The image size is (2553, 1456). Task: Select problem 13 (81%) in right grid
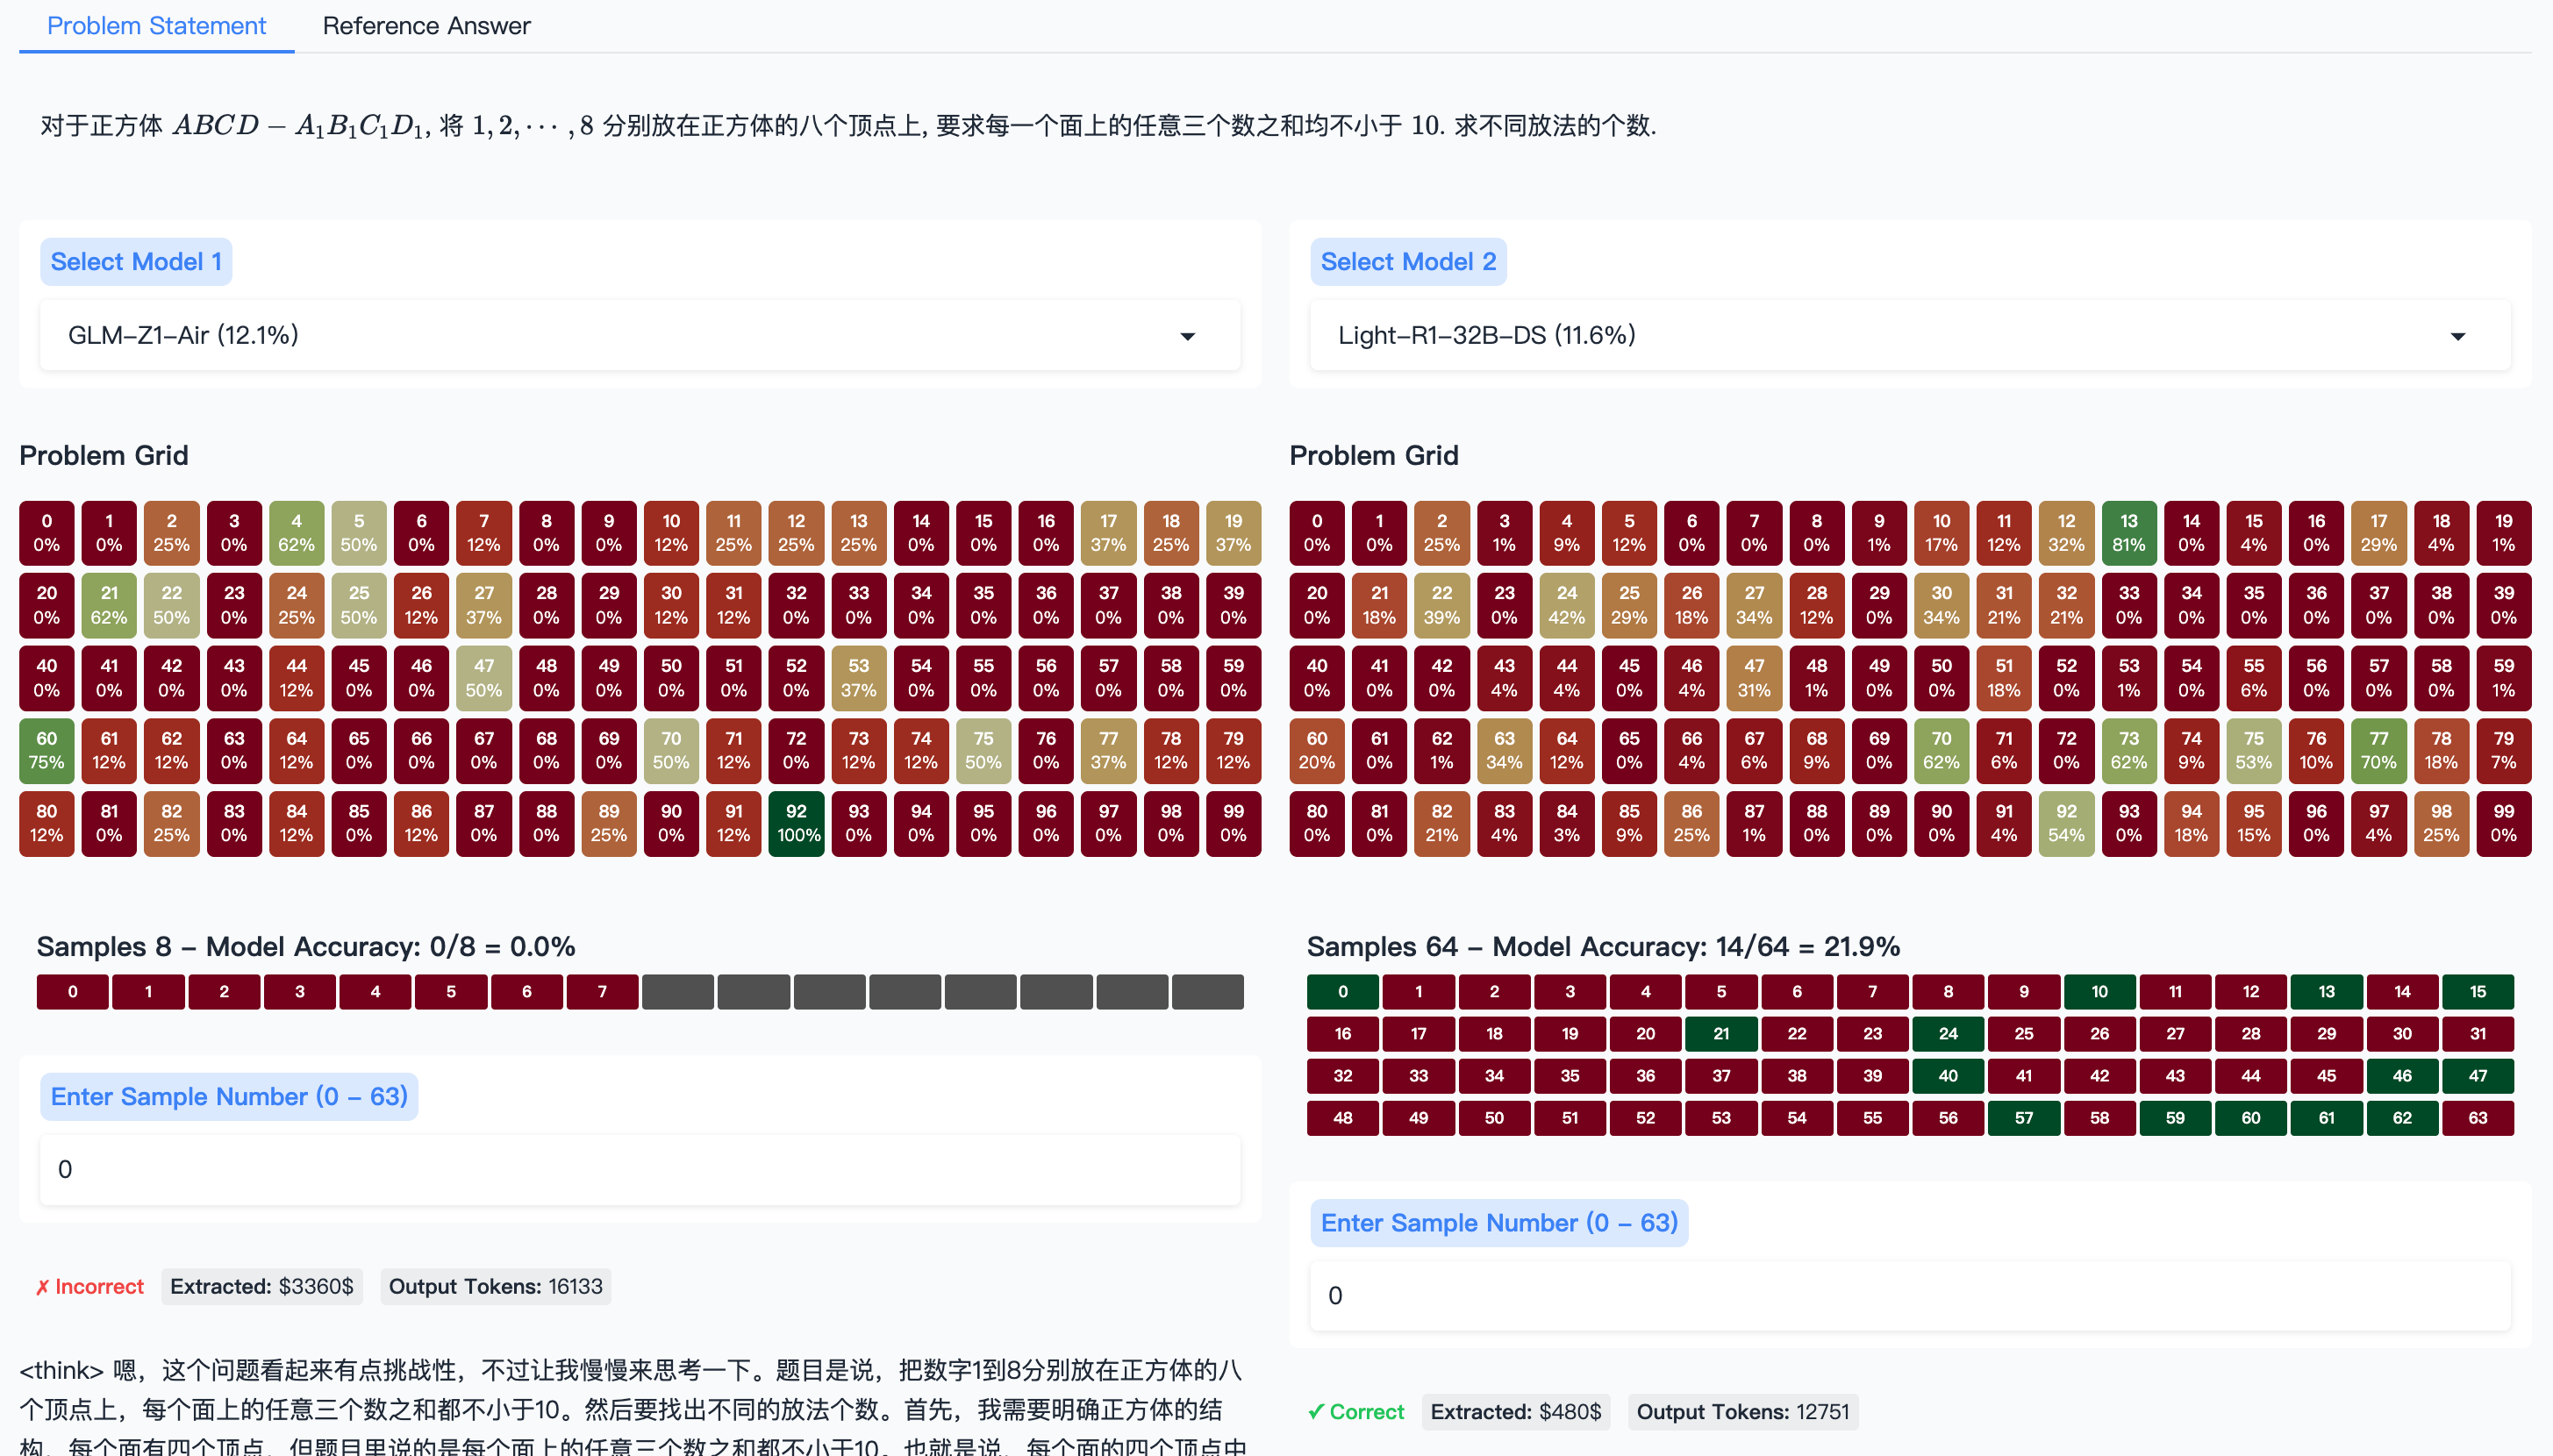pos(2128,532)
